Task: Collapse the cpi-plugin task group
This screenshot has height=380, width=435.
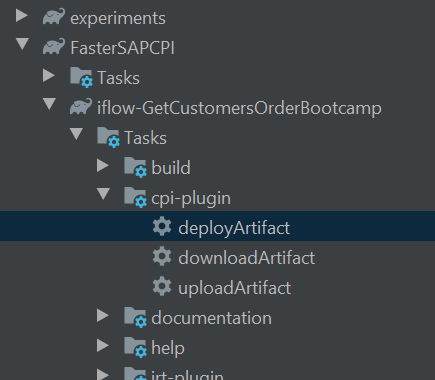Action: coord(103,194)
